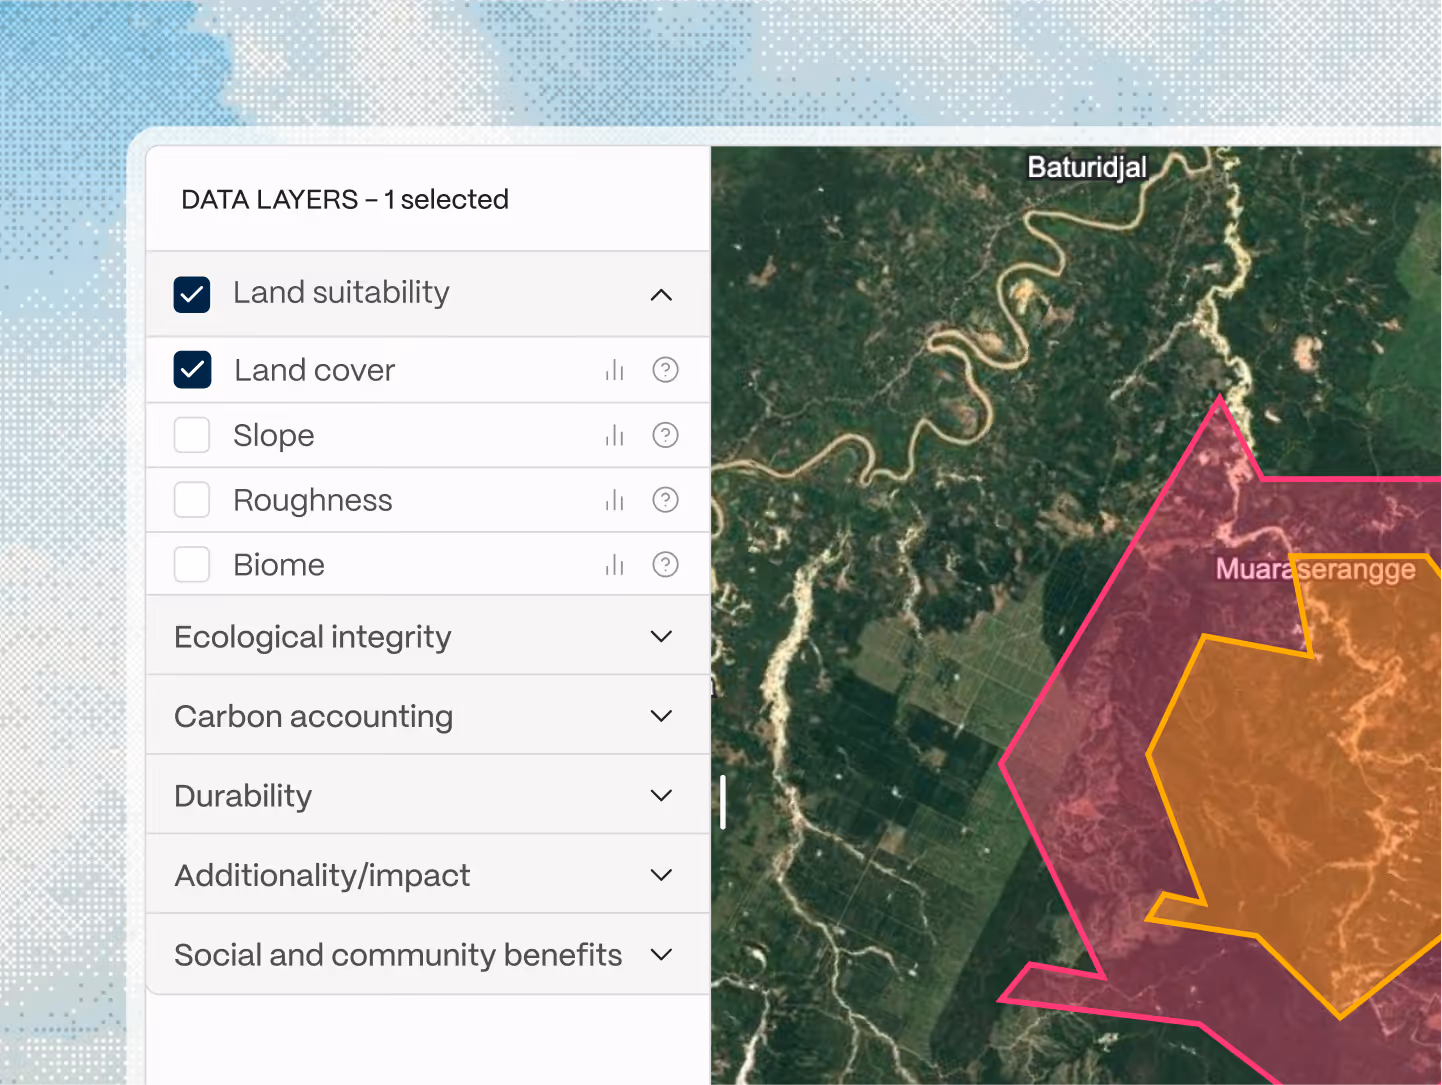The width and height of the screenshot is (1442, 1085).
Task: Enable the Roughness layer checkbox
Action: tap(192, 500)
